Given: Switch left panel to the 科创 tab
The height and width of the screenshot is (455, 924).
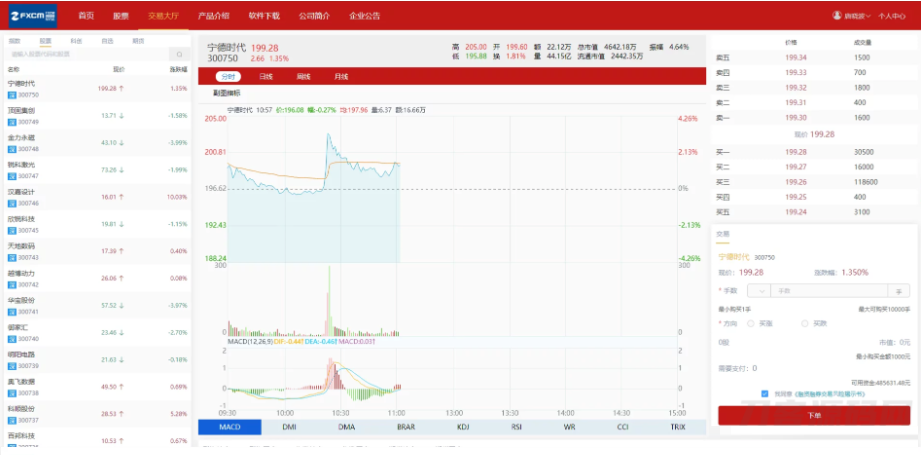Looking at the screenshot, I should 77,41.
